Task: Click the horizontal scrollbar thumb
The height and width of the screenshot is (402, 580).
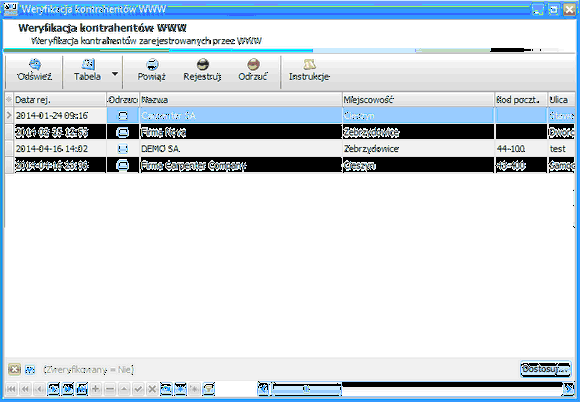Action: pyautogui.click(x=306, y=389)
